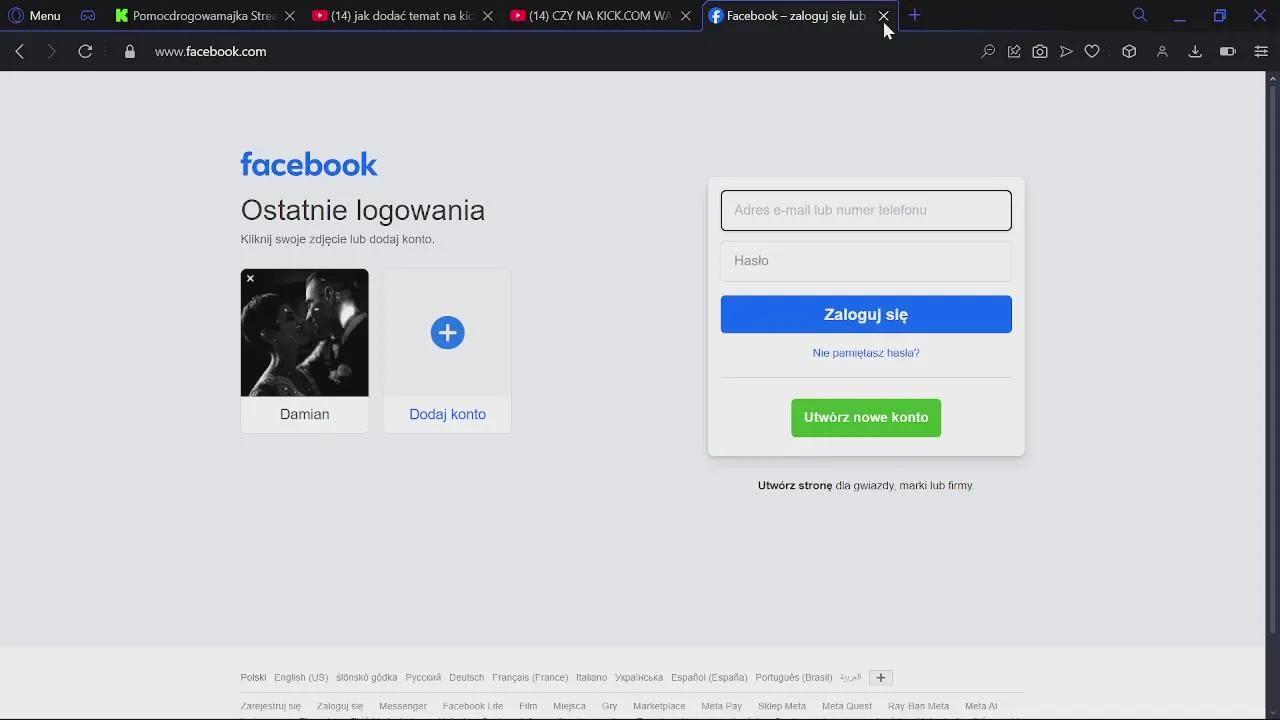
Task: Close the 'CZY NA KICK.COM' tab
Action: pos(686,16)
